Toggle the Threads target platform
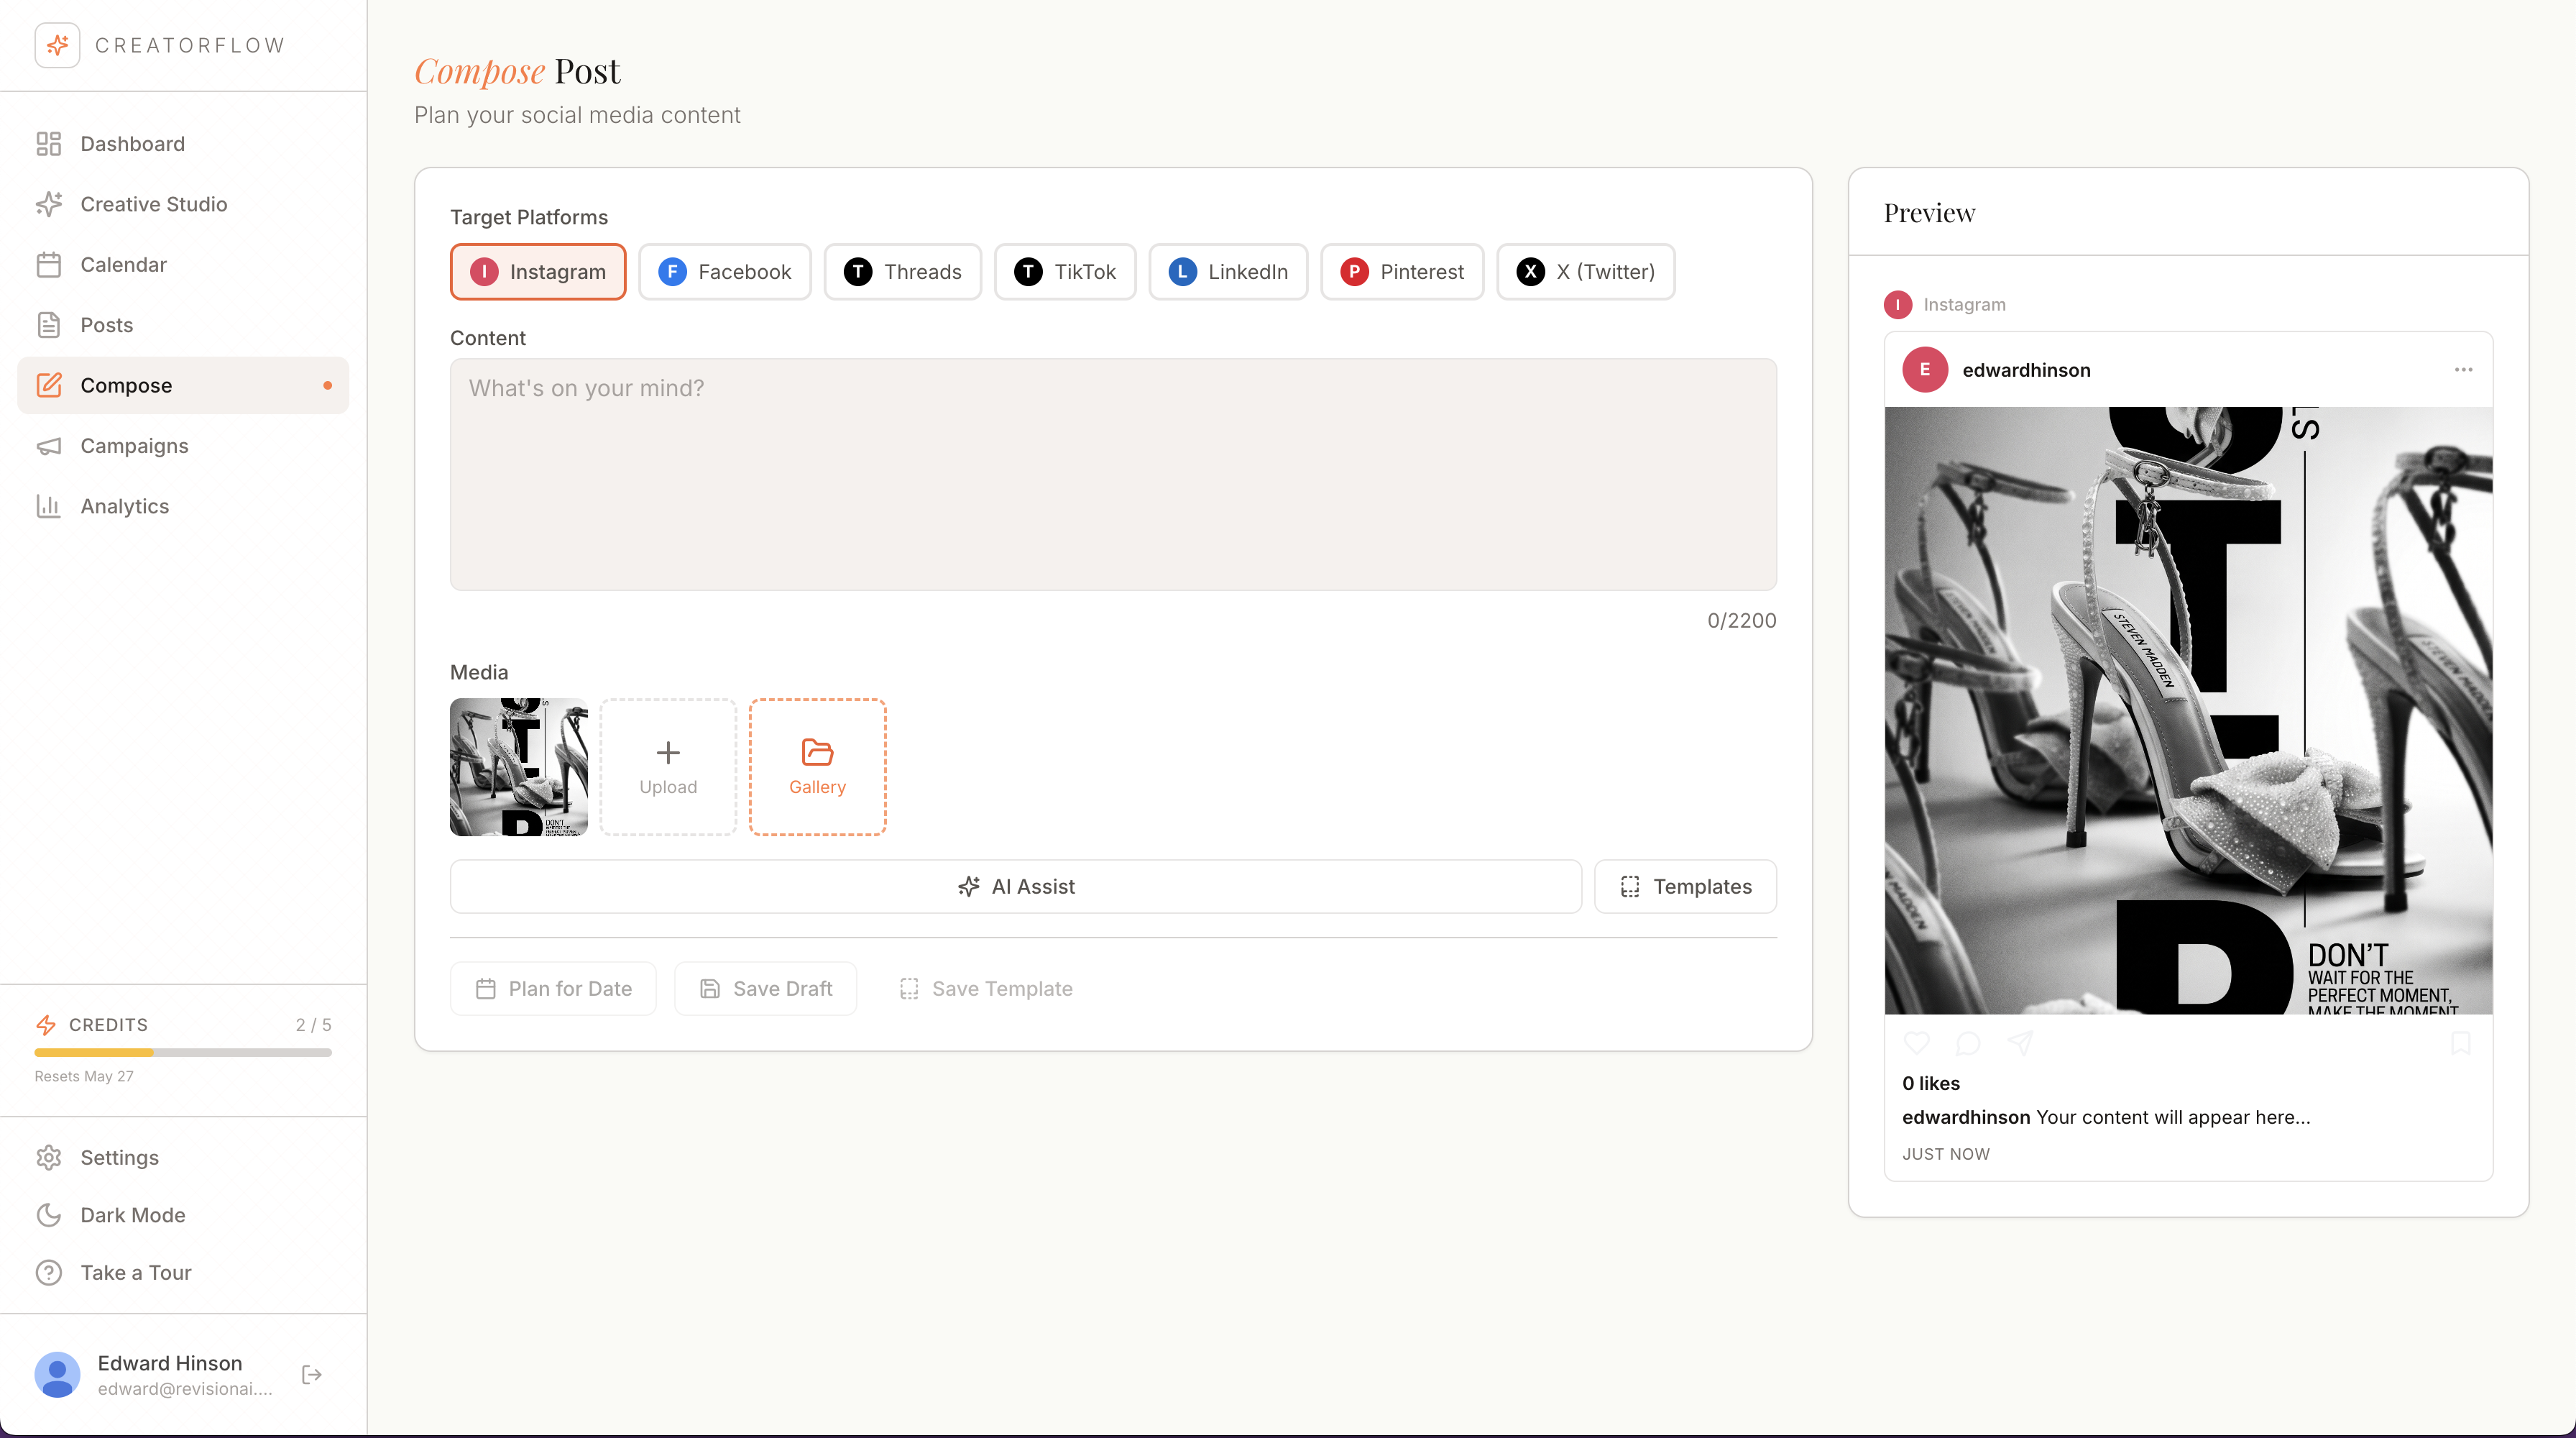The width and height of the screenshot is (2576, 1438). 903,272
